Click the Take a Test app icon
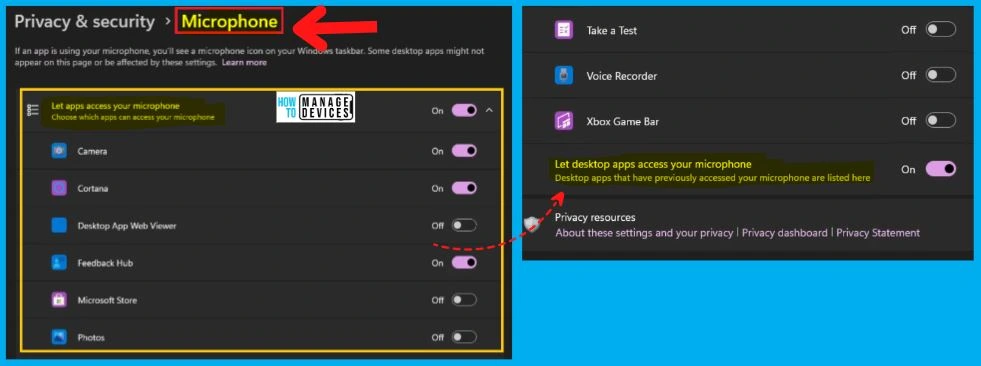Viewport: 981px width, 366px height. pos(564,30)
